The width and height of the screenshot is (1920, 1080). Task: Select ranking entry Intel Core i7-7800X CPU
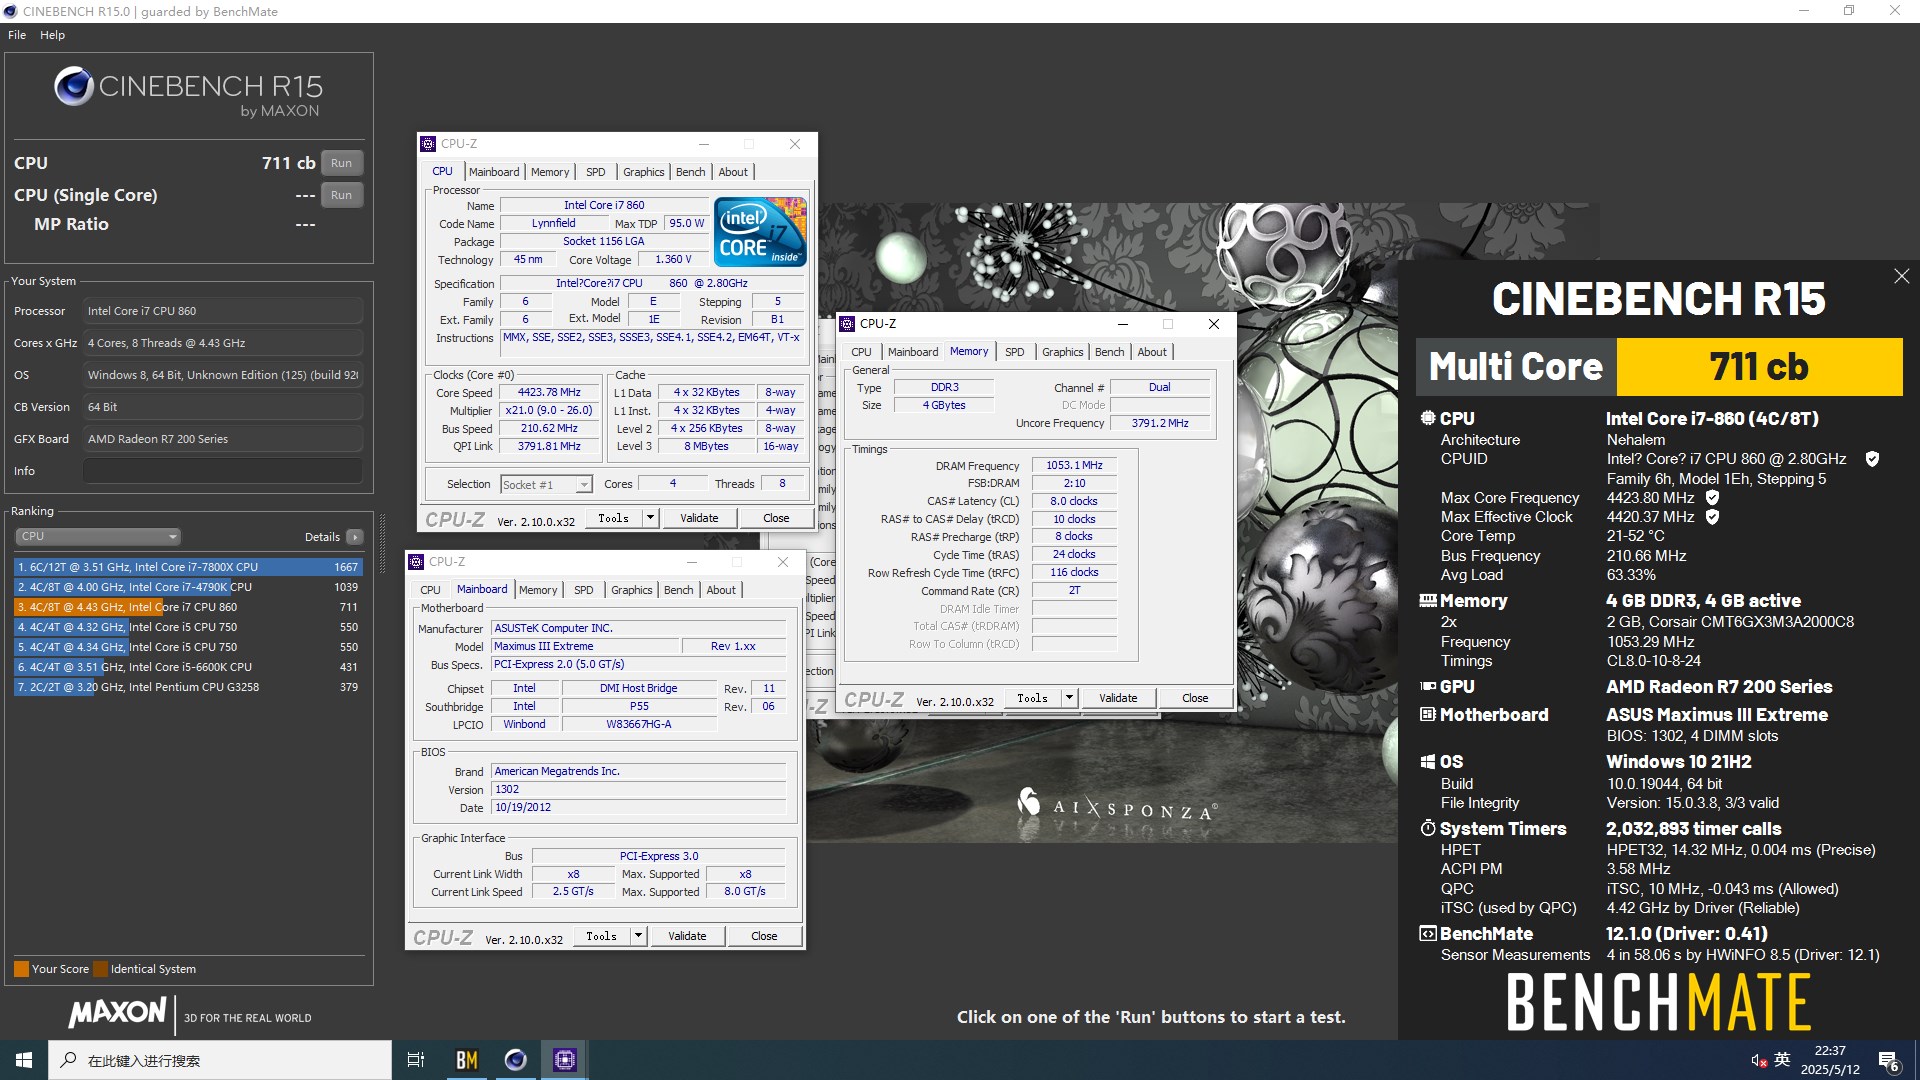188,567
